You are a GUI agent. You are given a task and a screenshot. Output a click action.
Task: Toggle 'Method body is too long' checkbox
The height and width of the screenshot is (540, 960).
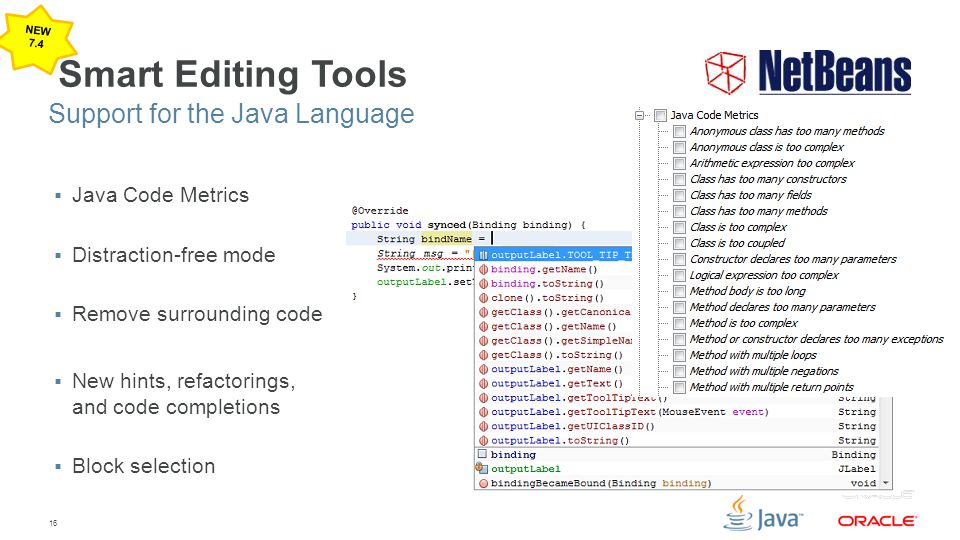pyautogui.click(x=679, y=291)
